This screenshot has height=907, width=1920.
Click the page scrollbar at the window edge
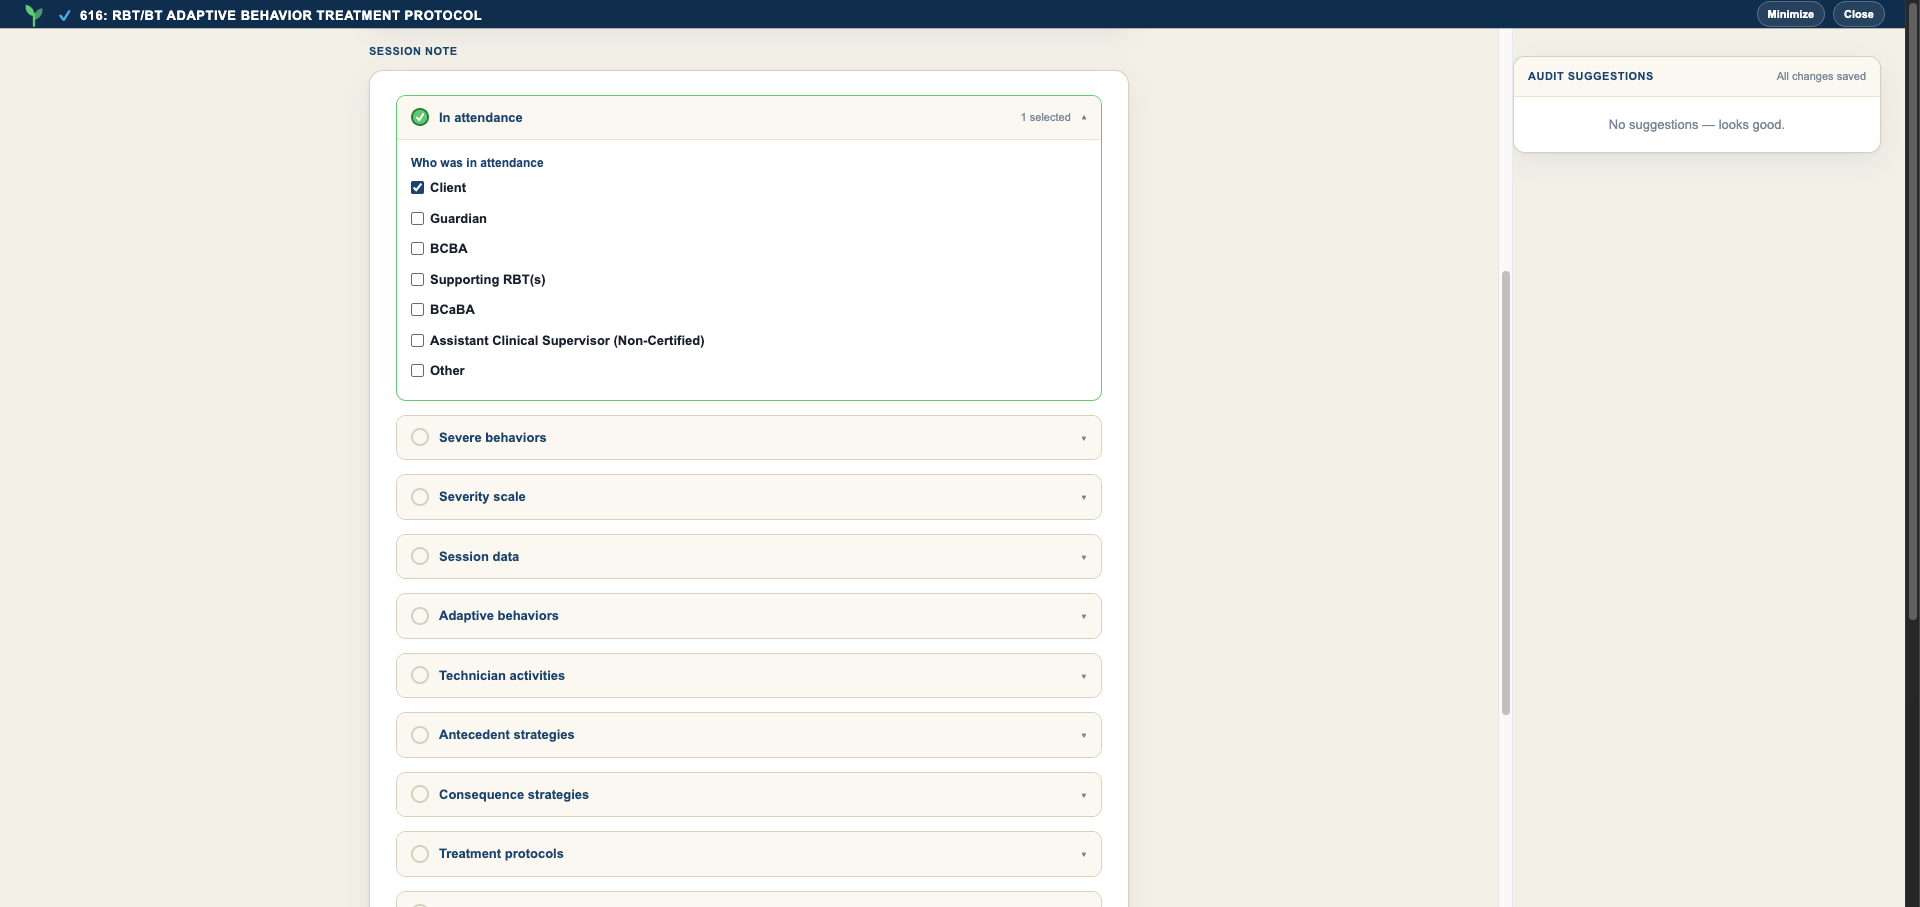(1912, 310)
